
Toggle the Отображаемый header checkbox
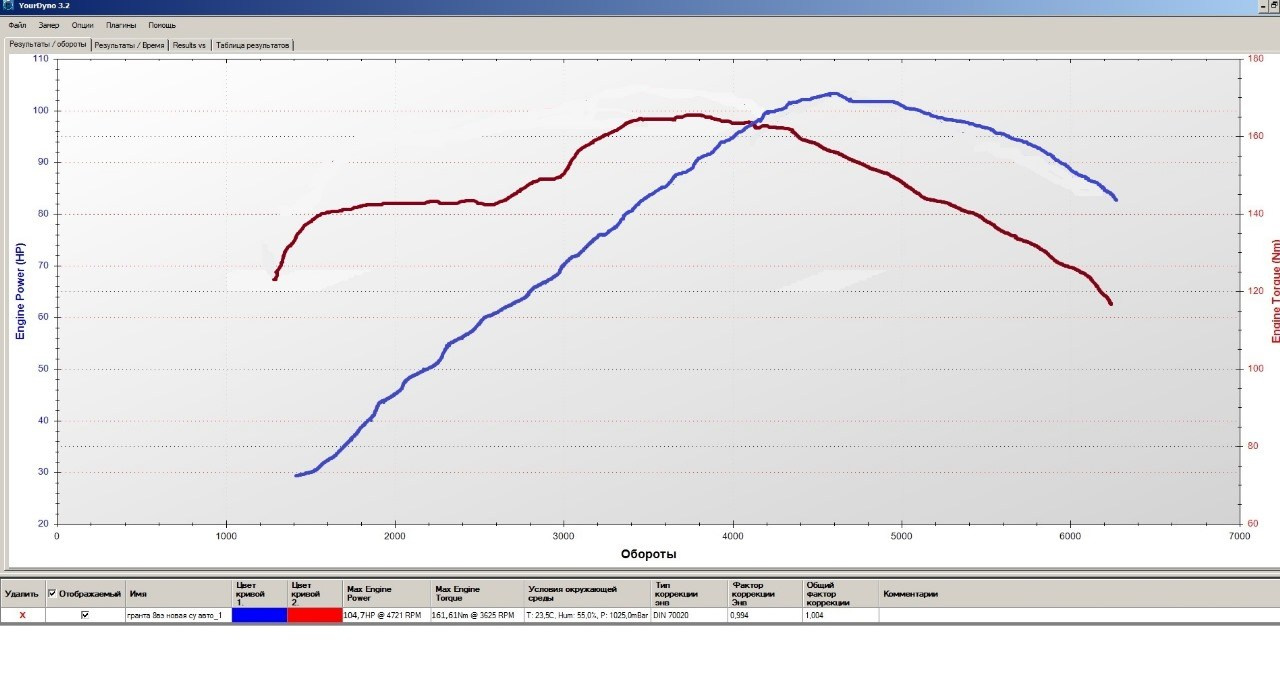[53, 594]
